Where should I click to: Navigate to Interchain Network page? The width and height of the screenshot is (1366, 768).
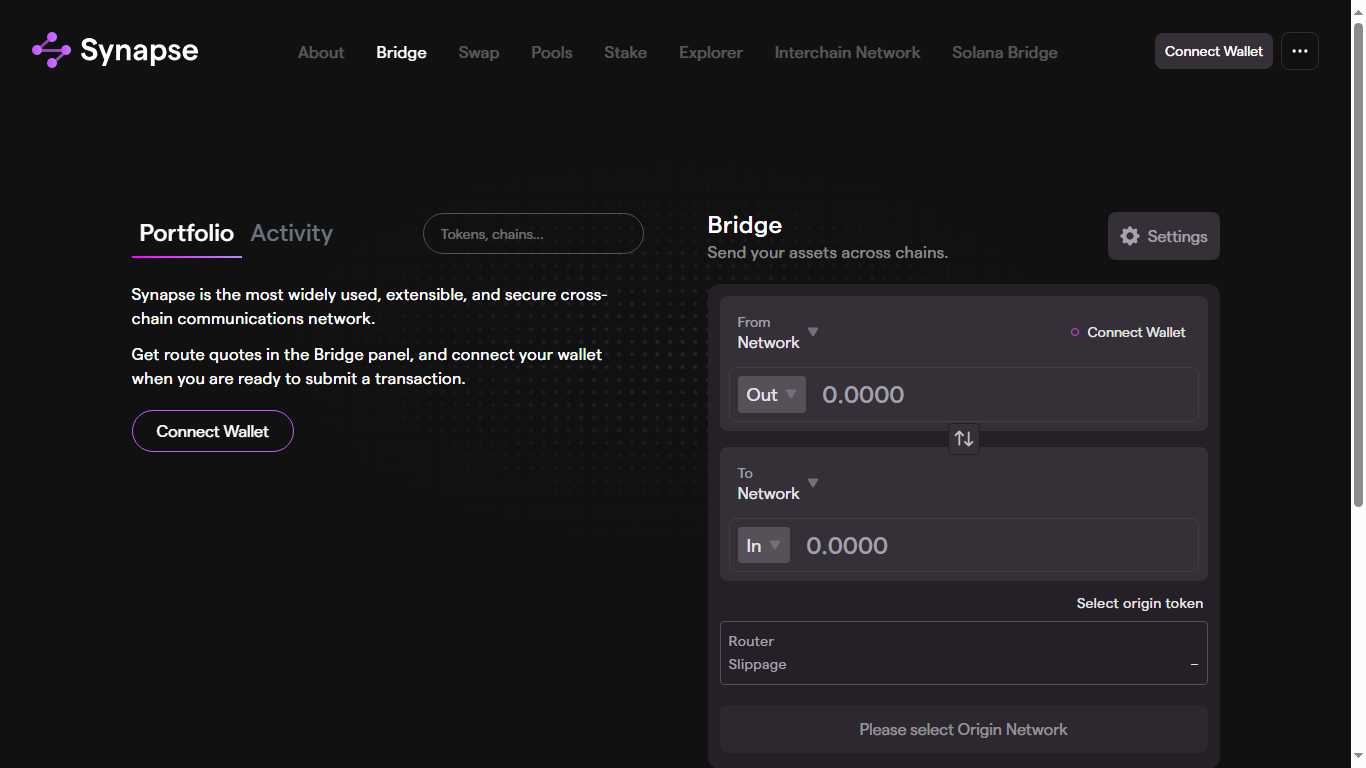tap(847, 52)
